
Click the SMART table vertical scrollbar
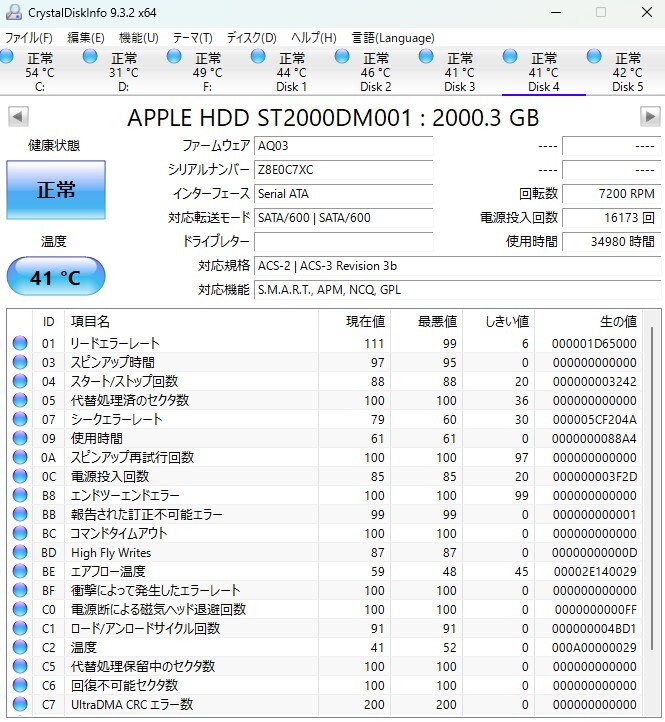point(652,488)
